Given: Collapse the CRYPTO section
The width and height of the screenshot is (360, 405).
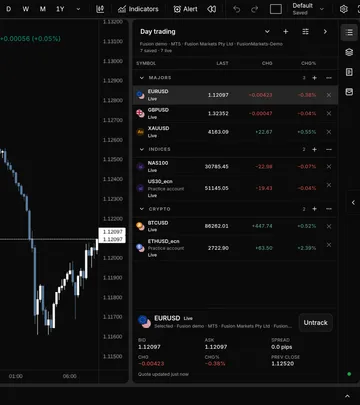Looking at the screenshot, I should pyautogui.click(x=142, y=209).
